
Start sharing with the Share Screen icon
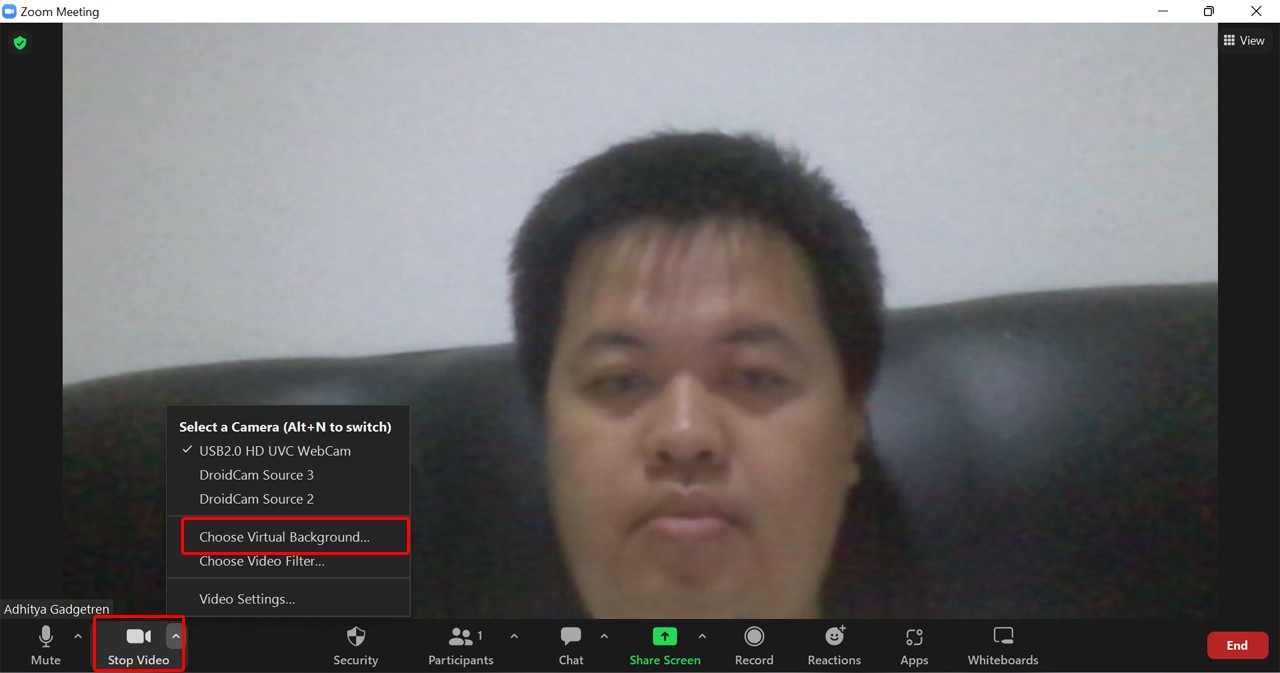tap(664, 645)
